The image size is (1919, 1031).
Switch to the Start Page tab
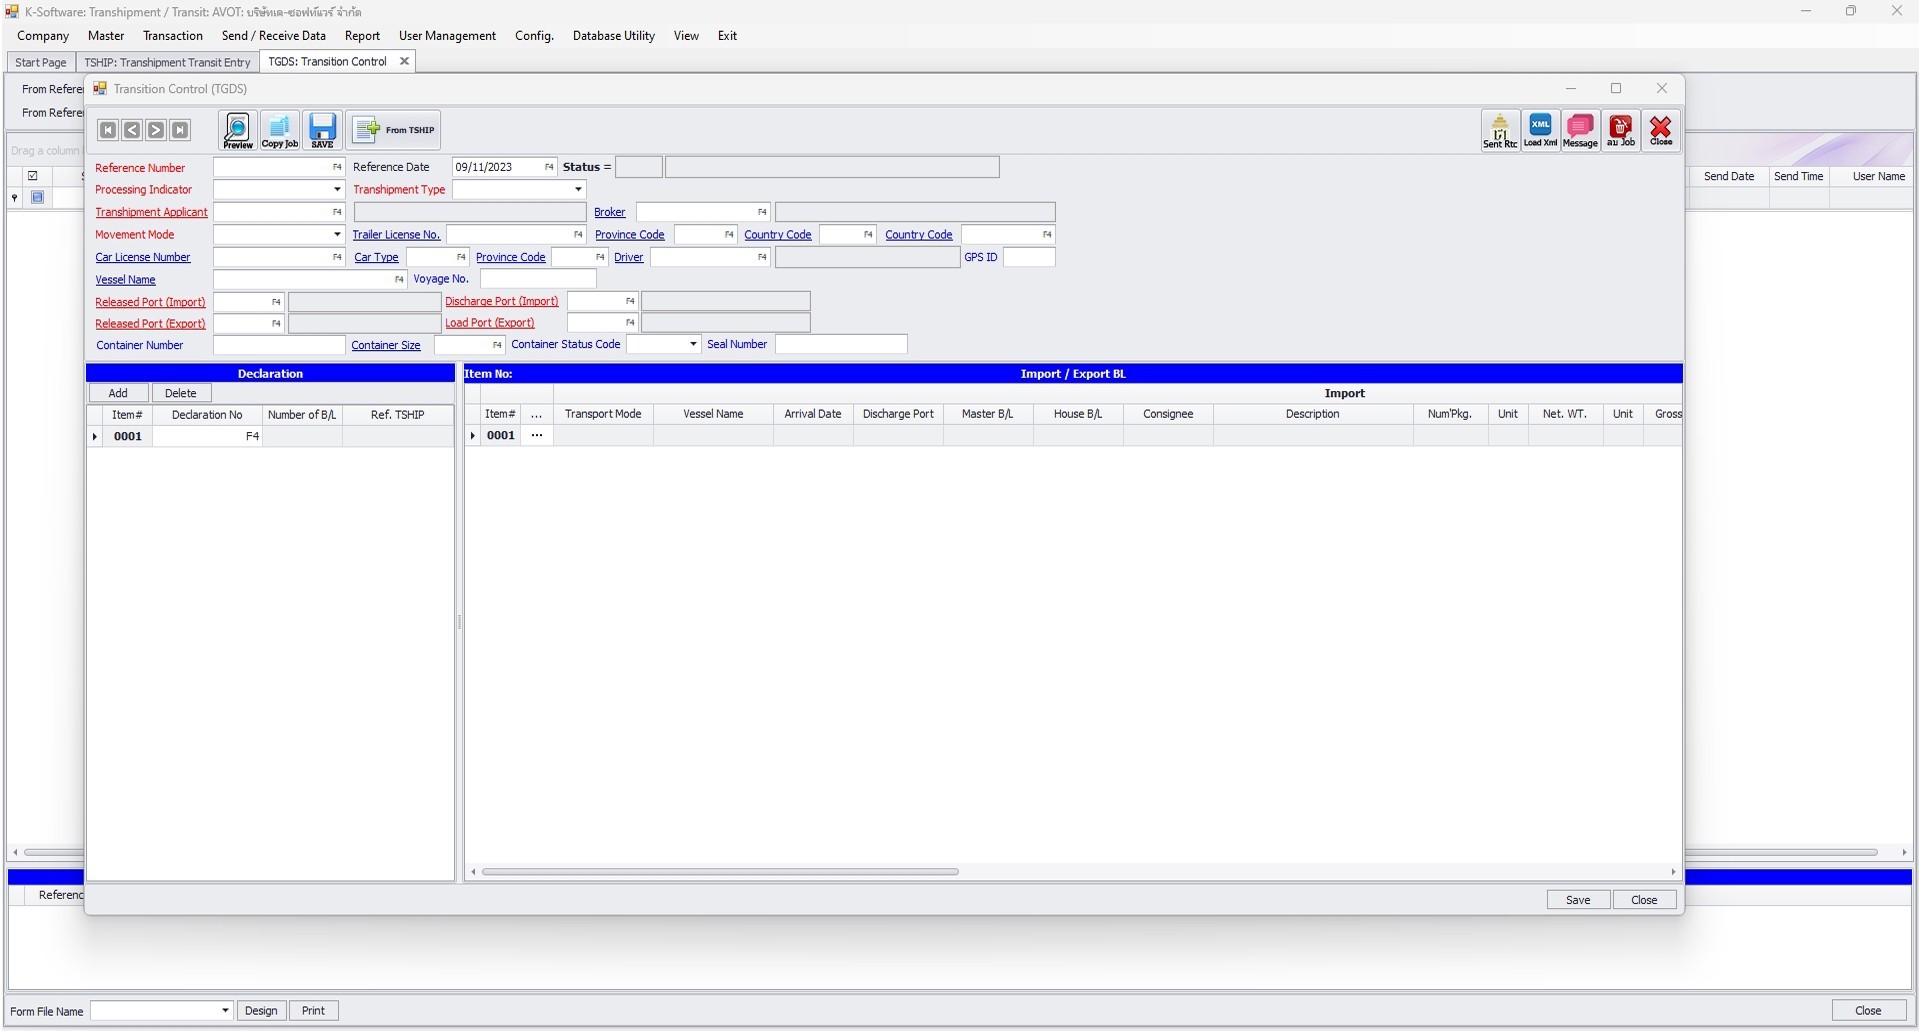[40, 61]
